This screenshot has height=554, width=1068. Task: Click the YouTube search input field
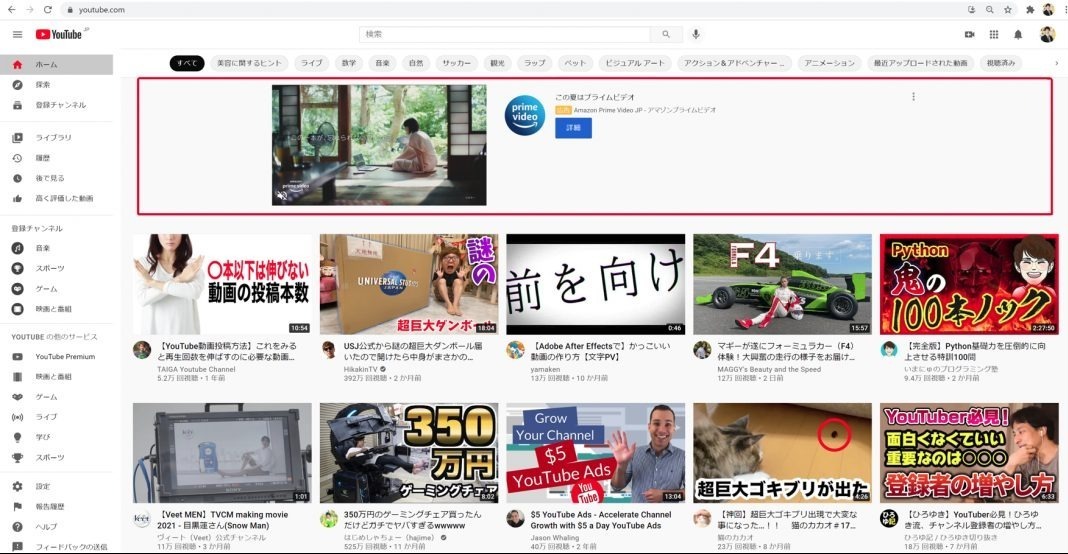pyautogui.click(x=505, y=34)
